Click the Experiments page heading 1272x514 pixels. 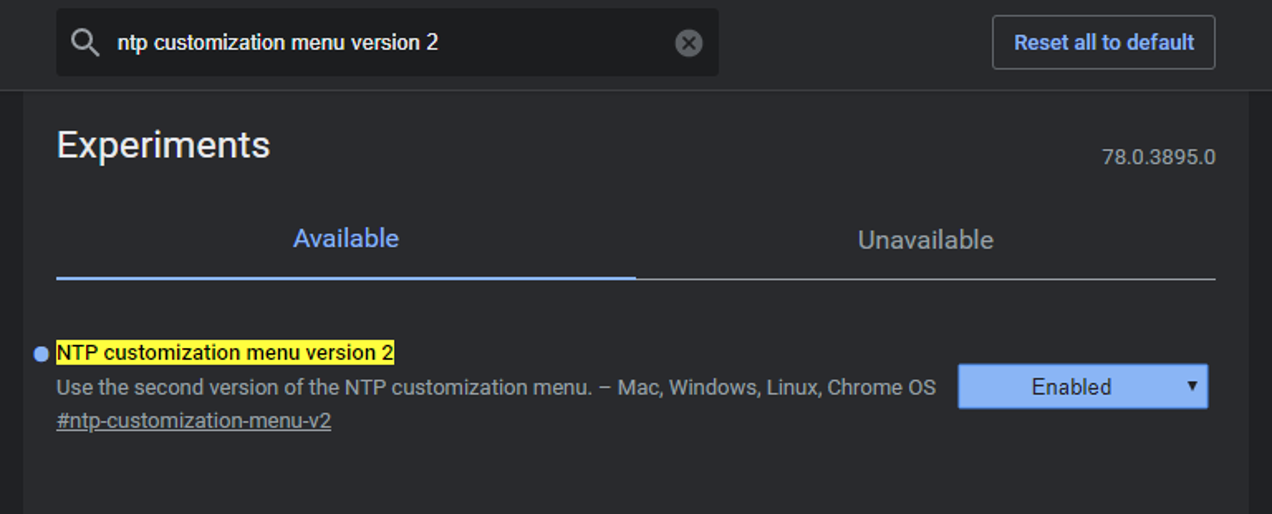[x=163, y=145]
